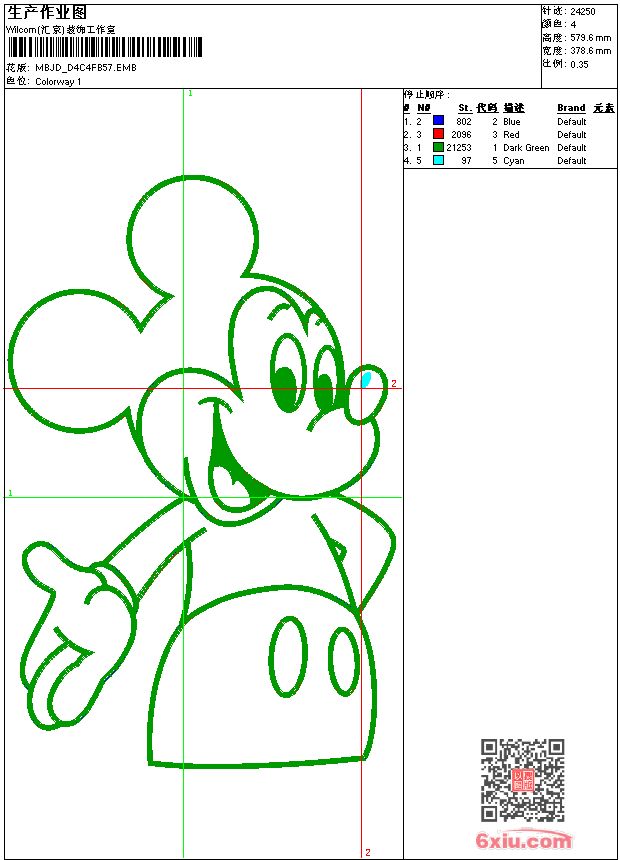Click 'Default' brand in the Cyan row
Image resolution: width=620 pixels, height=860 pixels.
572,161
